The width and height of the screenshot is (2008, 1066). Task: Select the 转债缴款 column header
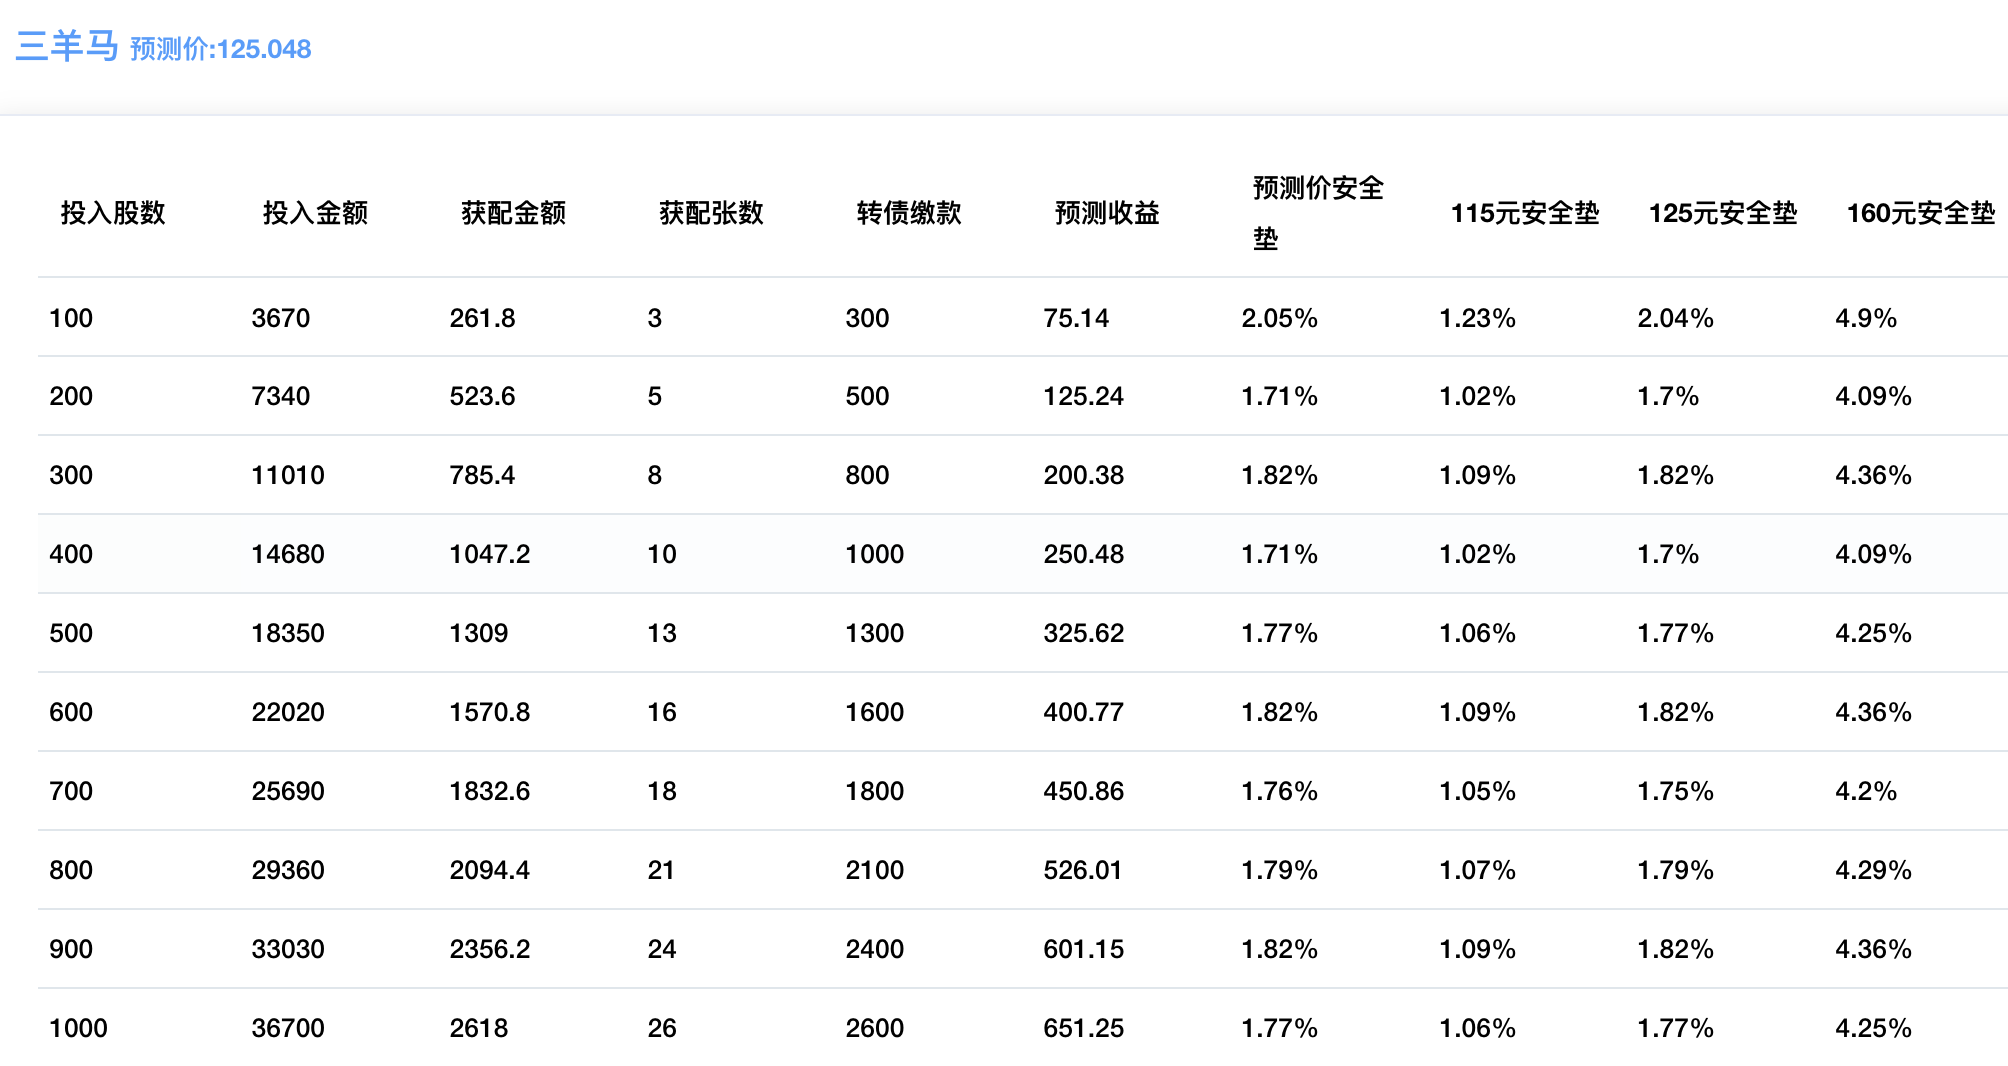pyautogui.click(x=909, y=213)
